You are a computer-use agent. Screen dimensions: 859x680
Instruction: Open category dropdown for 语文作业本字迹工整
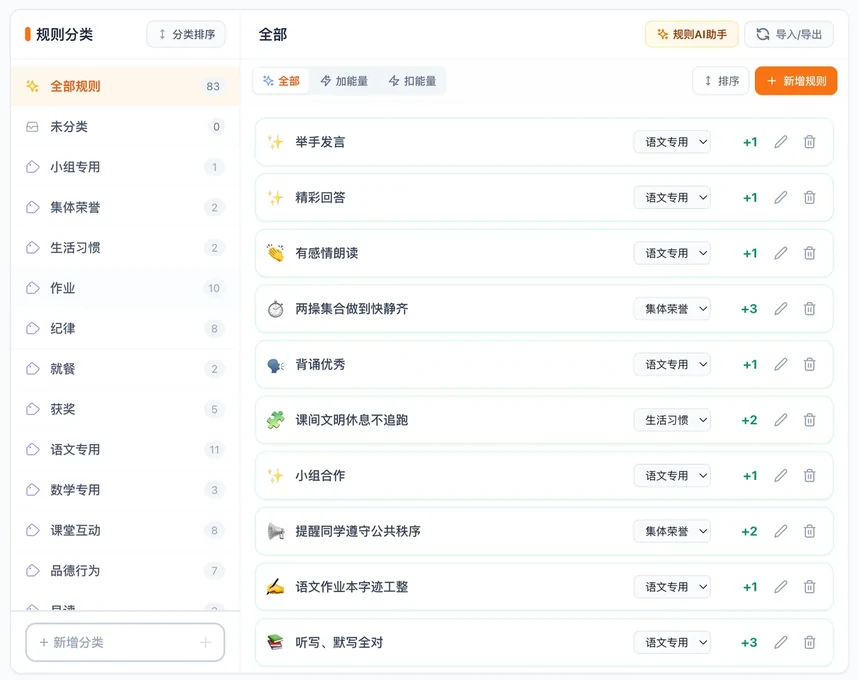(672, 587)
